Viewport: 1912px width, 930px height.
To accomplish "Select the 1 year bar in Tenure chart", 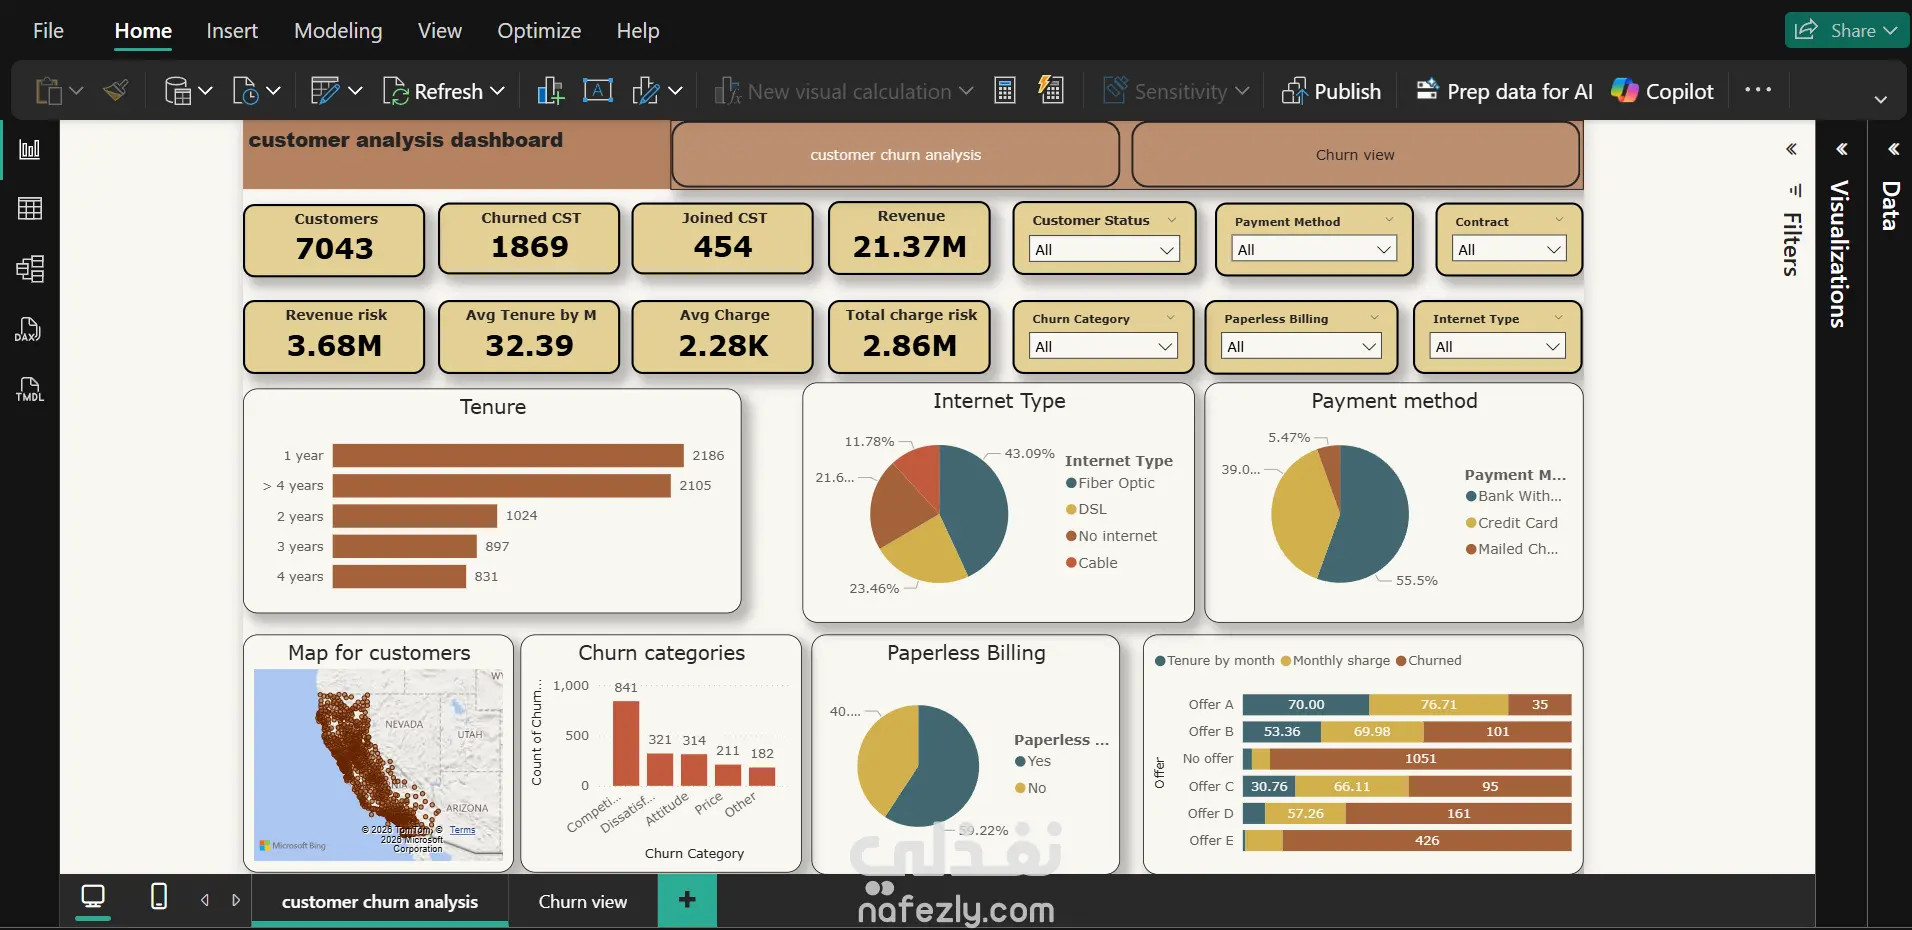I will [x=508, y=456].
